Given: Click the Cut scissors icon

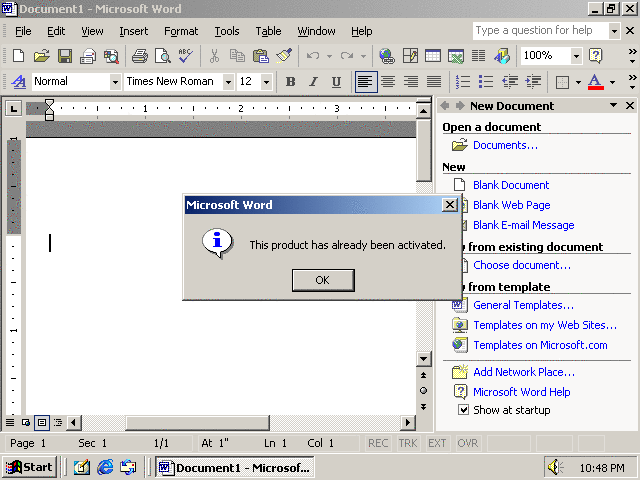Looking at the screenshot, I should [214, 56].
